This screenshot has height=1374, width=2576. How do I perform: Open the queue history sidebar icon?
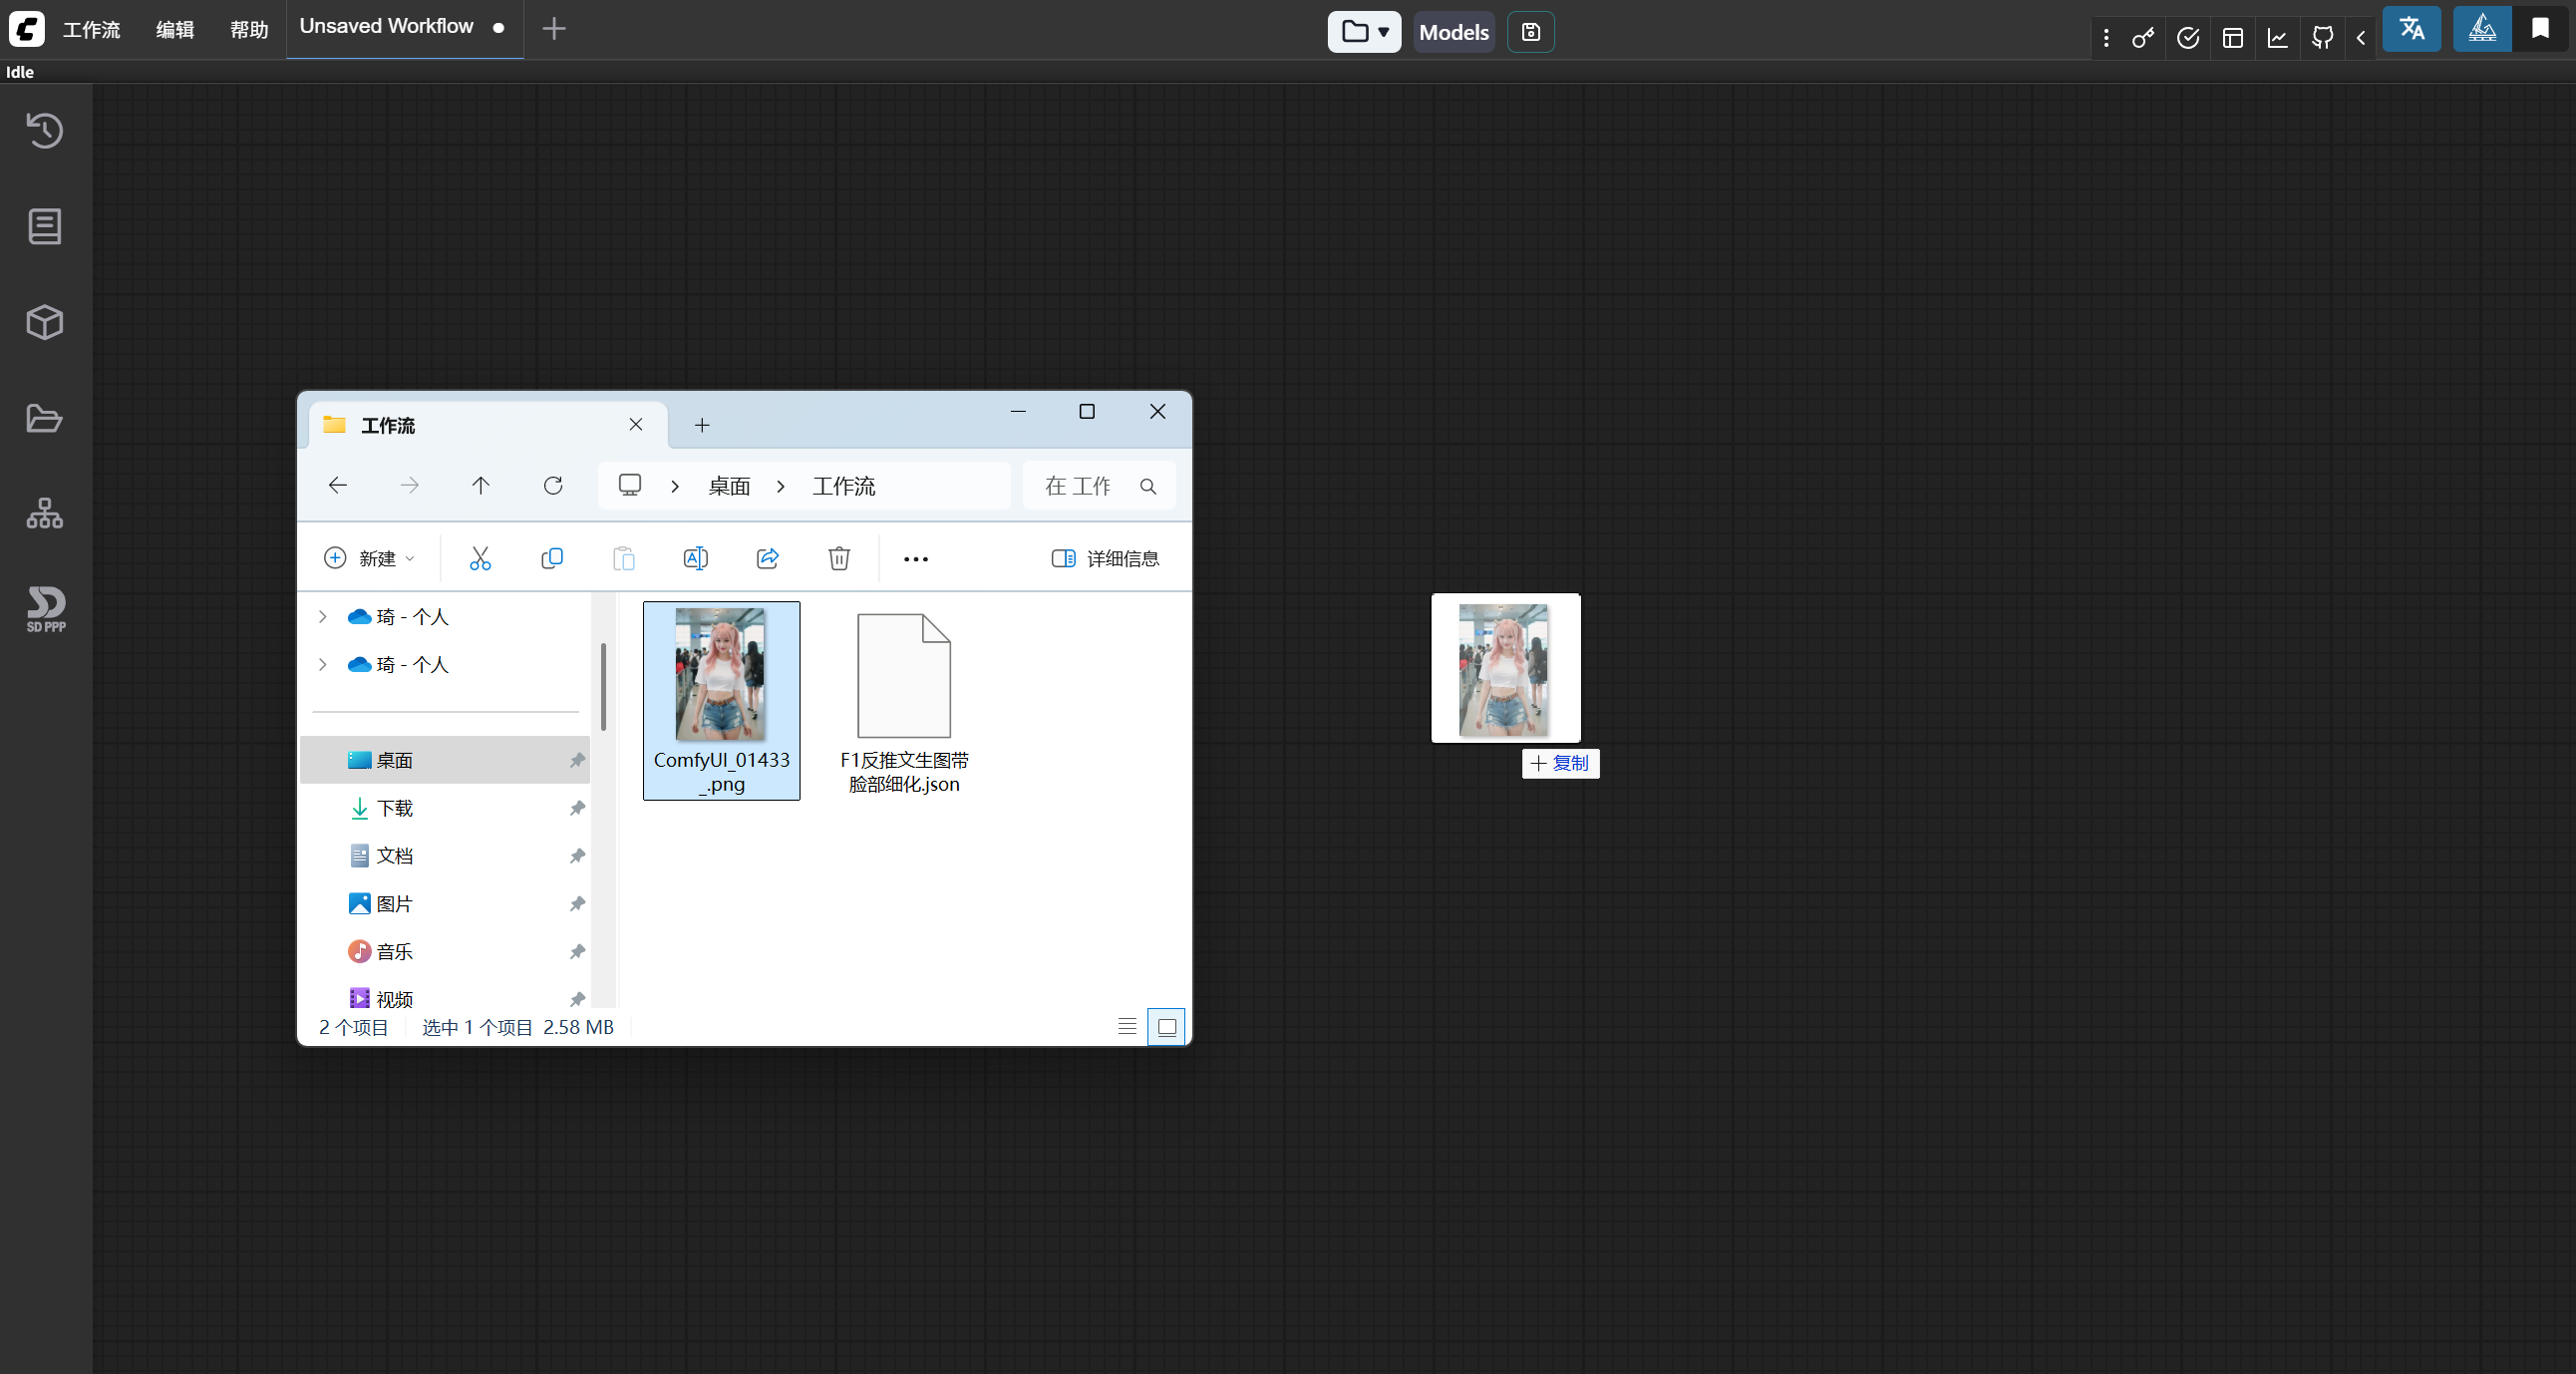[x=45, y=131]
